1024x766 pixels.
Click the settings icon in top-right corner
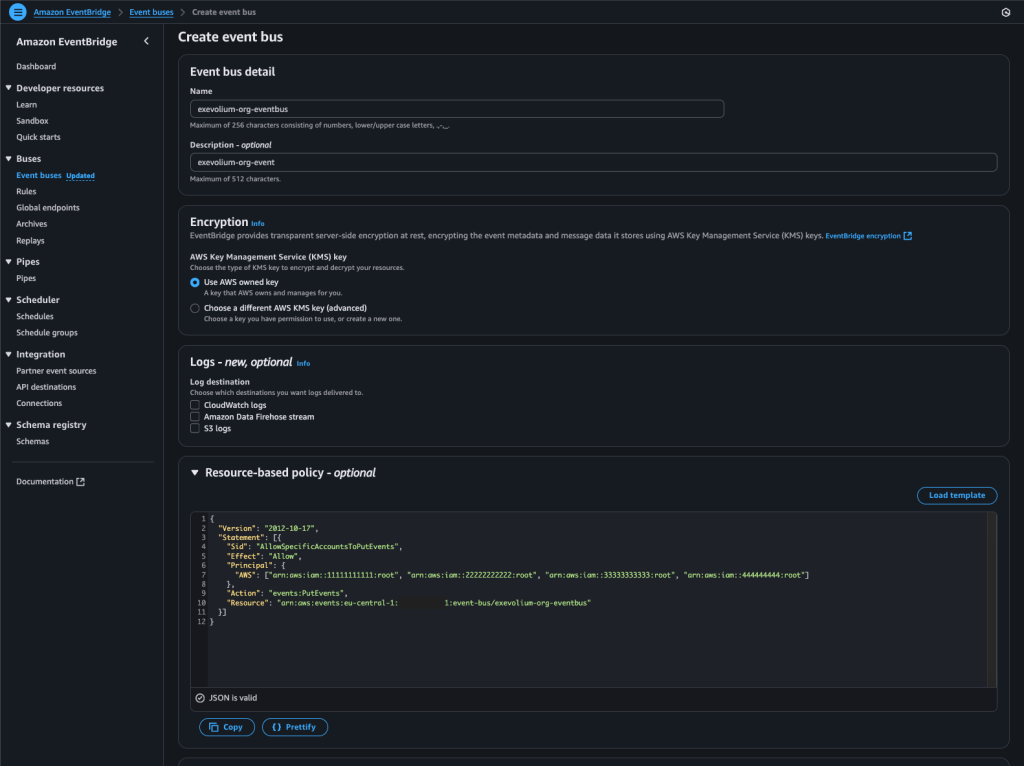(1005, 12)
